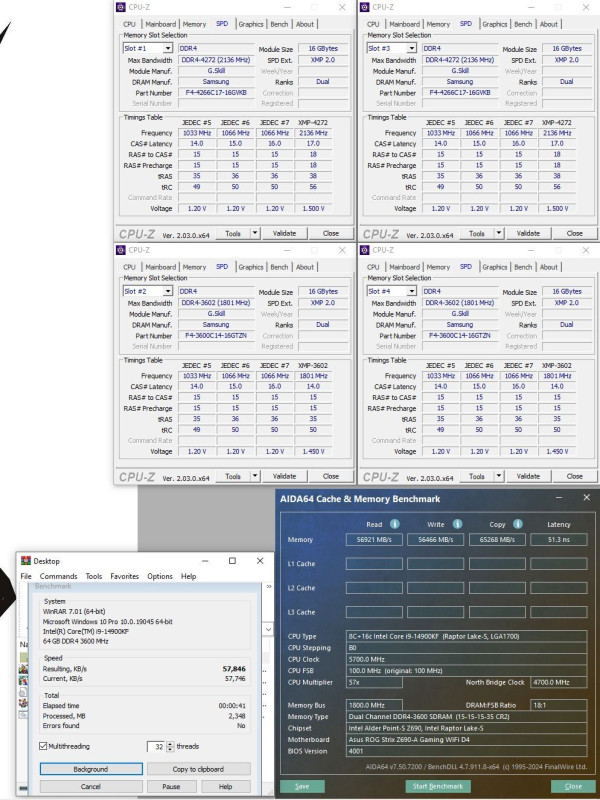The image size is (600, 800).
Task: Open the Bench tab in Slot #1 CPU-Z window
Action: pos(279,24)
